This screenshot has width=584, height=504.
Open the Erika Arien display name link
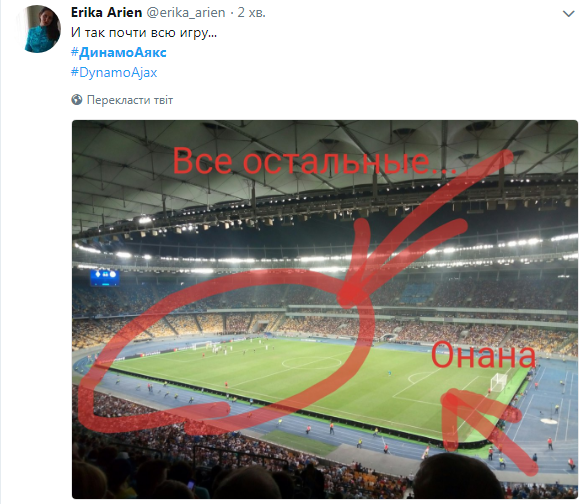pos(107,12)
